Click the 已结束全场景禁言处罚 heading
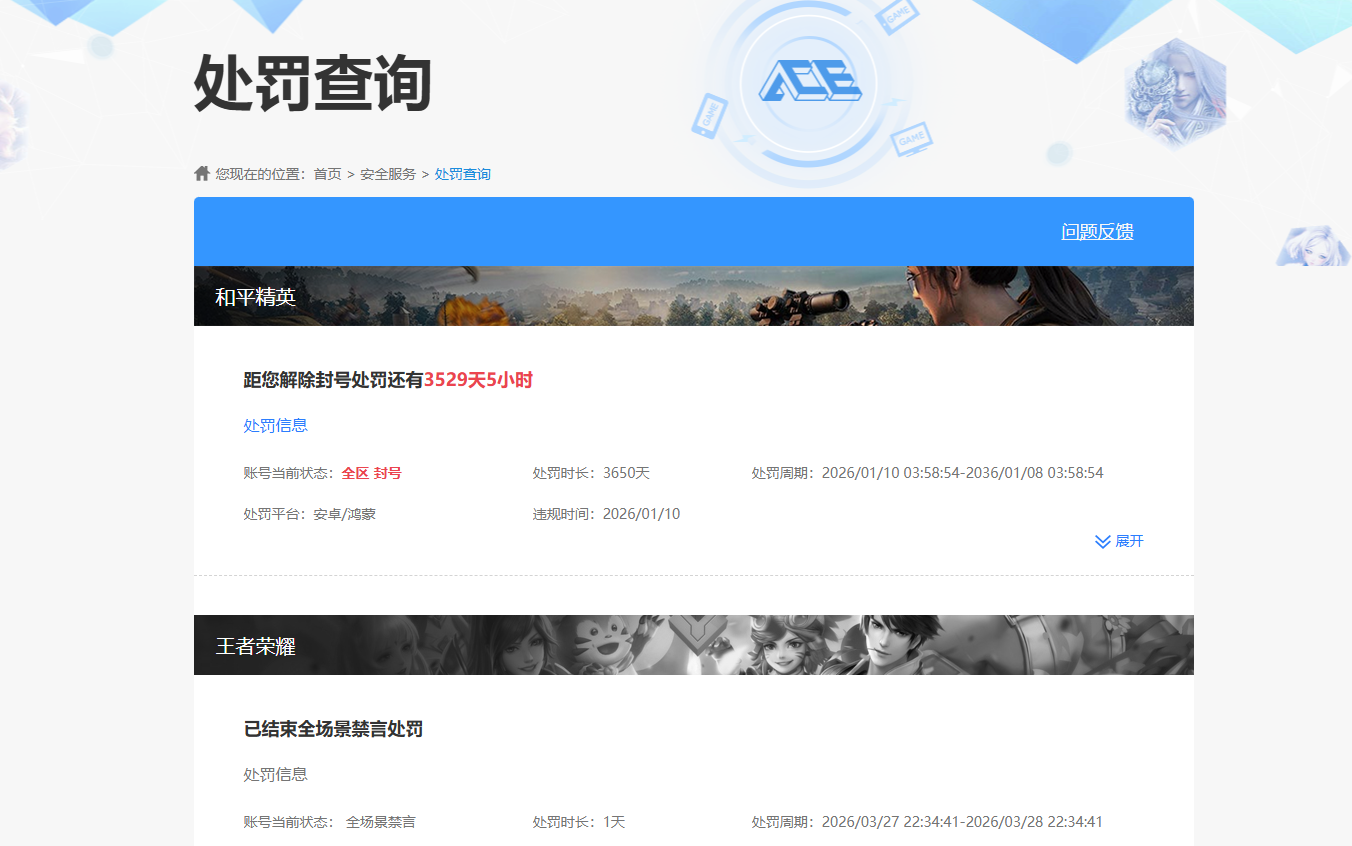Screen dimensions: 1352x846 (x=333, y=729)
